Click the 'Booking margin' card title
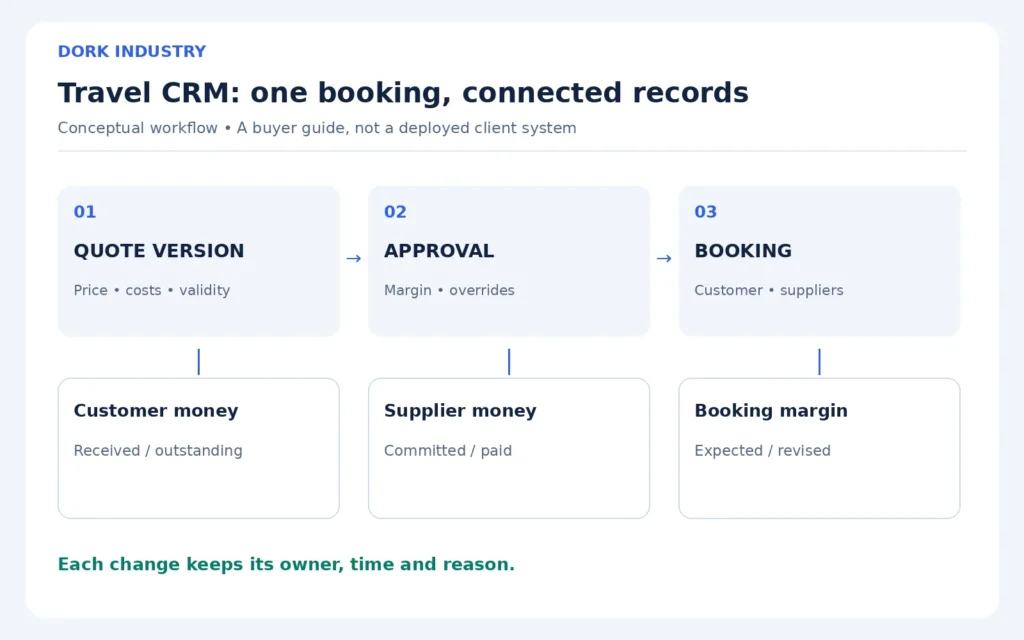The image size is (1024, 640). (771, 411)
